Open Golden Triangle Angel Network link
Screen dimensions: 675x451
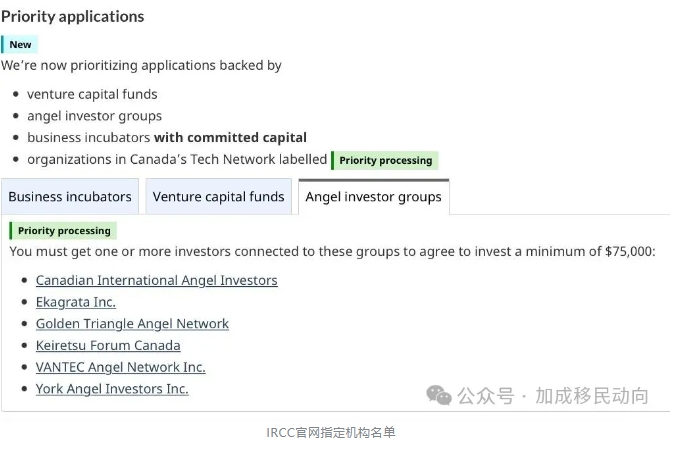pyautogui.click(x=132, y=324)
